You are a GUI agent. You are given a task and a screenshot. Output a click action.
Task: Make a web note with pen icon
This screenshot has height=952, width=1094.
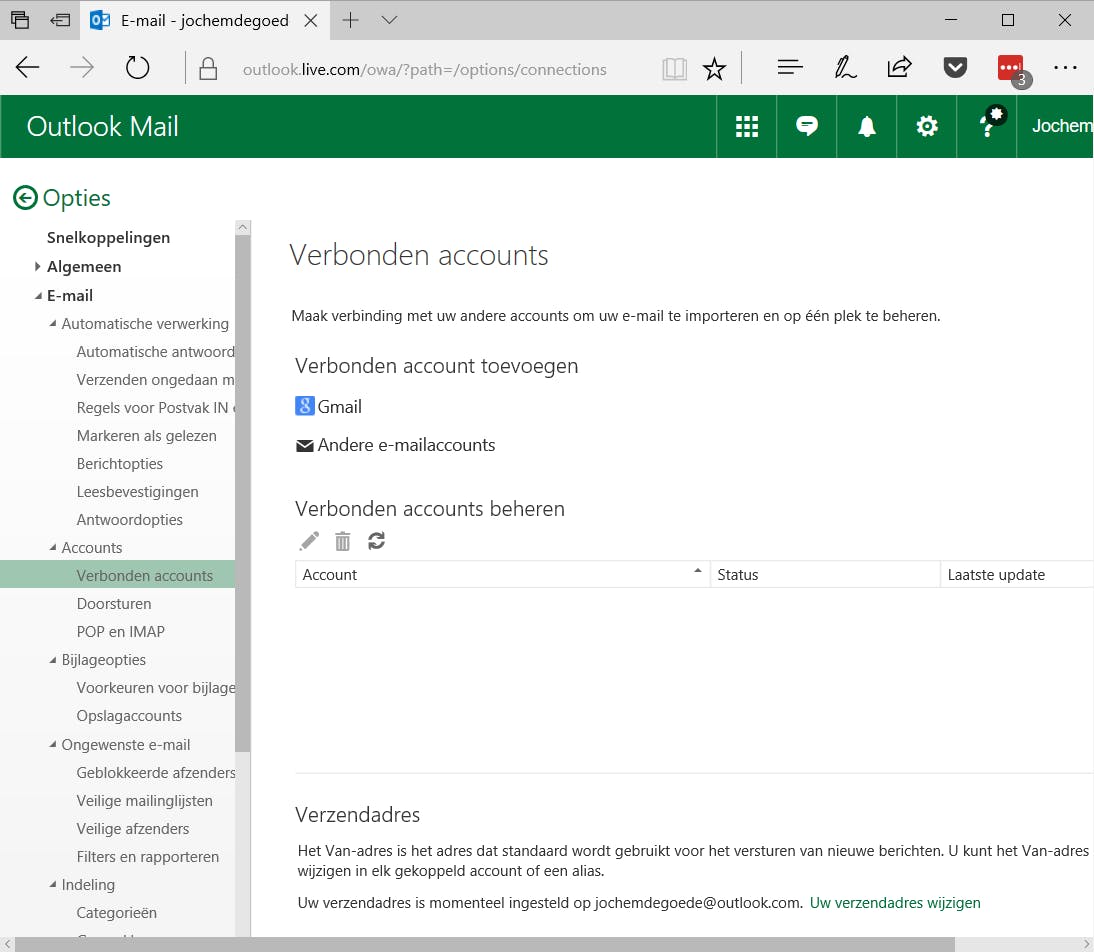(x=845, y=67)
